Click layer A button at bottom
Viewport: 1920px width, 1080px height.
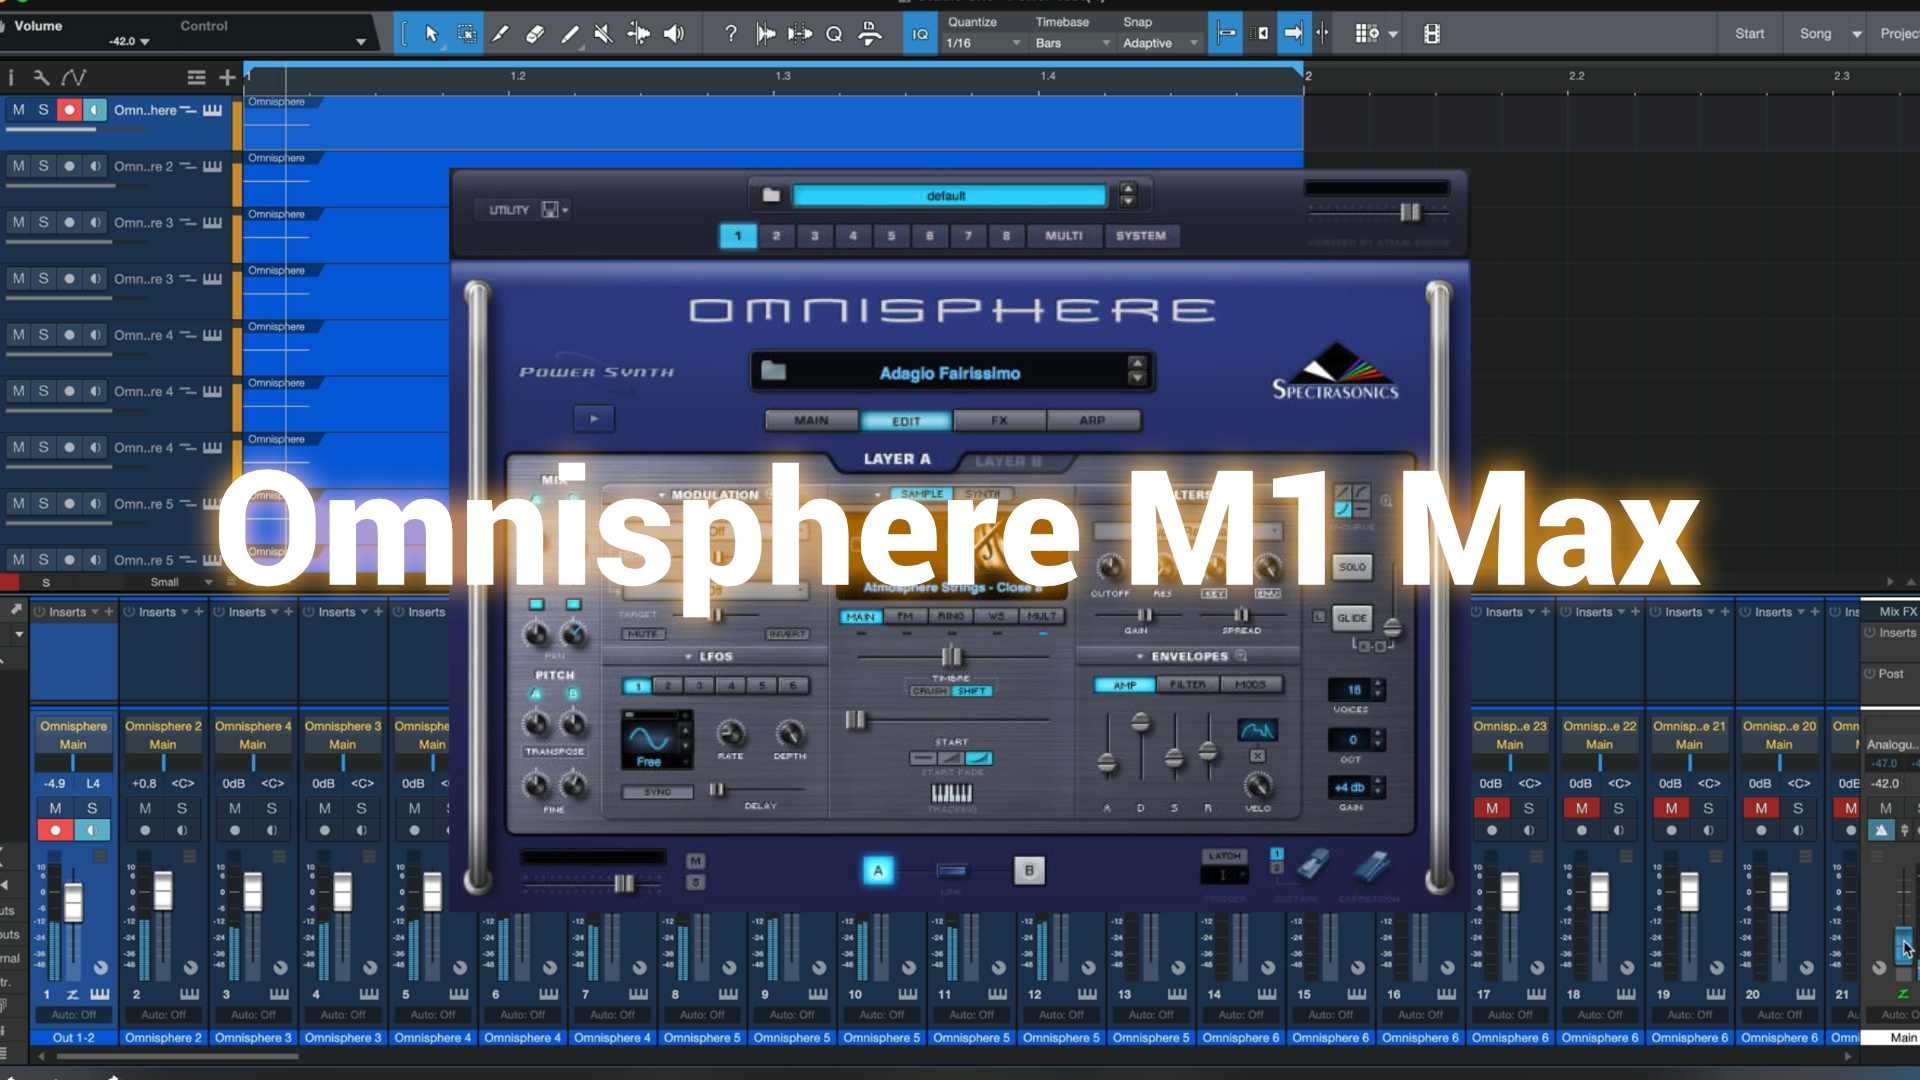[x=878, y=871]
